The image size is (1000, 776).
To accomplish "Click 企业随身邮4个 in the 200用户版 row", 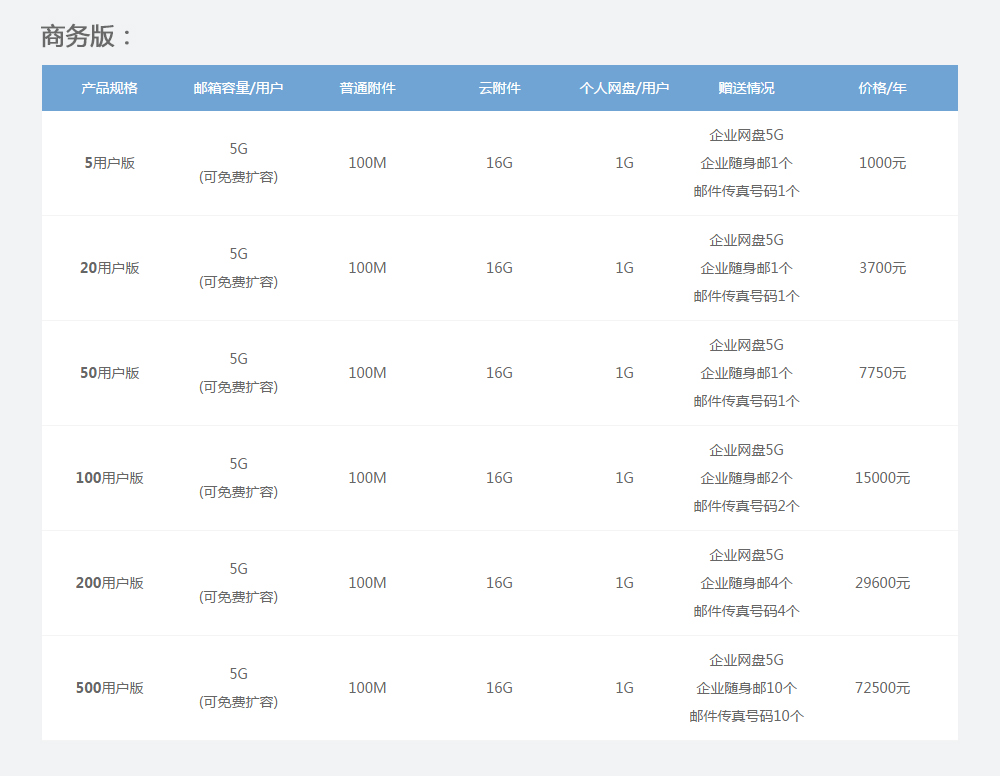I will point(746,583).
